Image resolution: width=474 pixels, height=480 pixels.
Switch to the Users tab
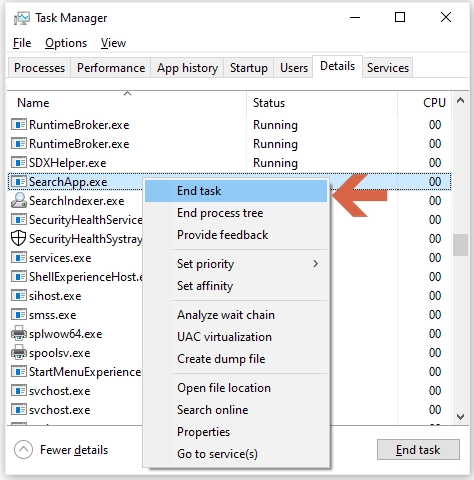[294, 68]
